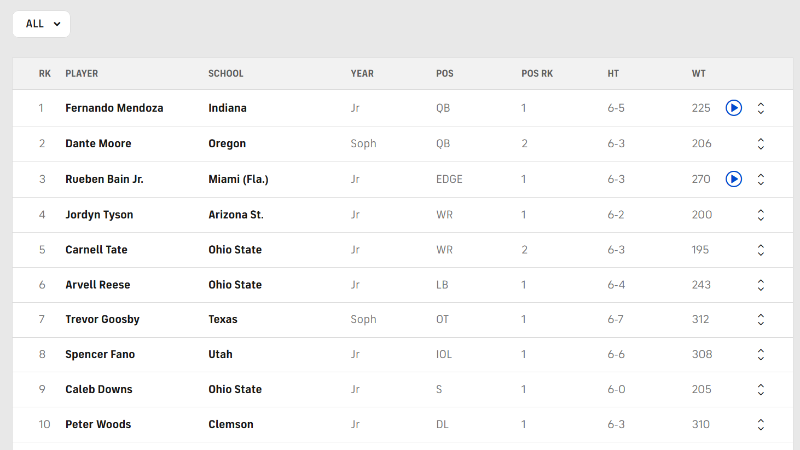Click the SCHOOL column header
The height and width of the screenshot is (450, 800).
pos(226,74)
